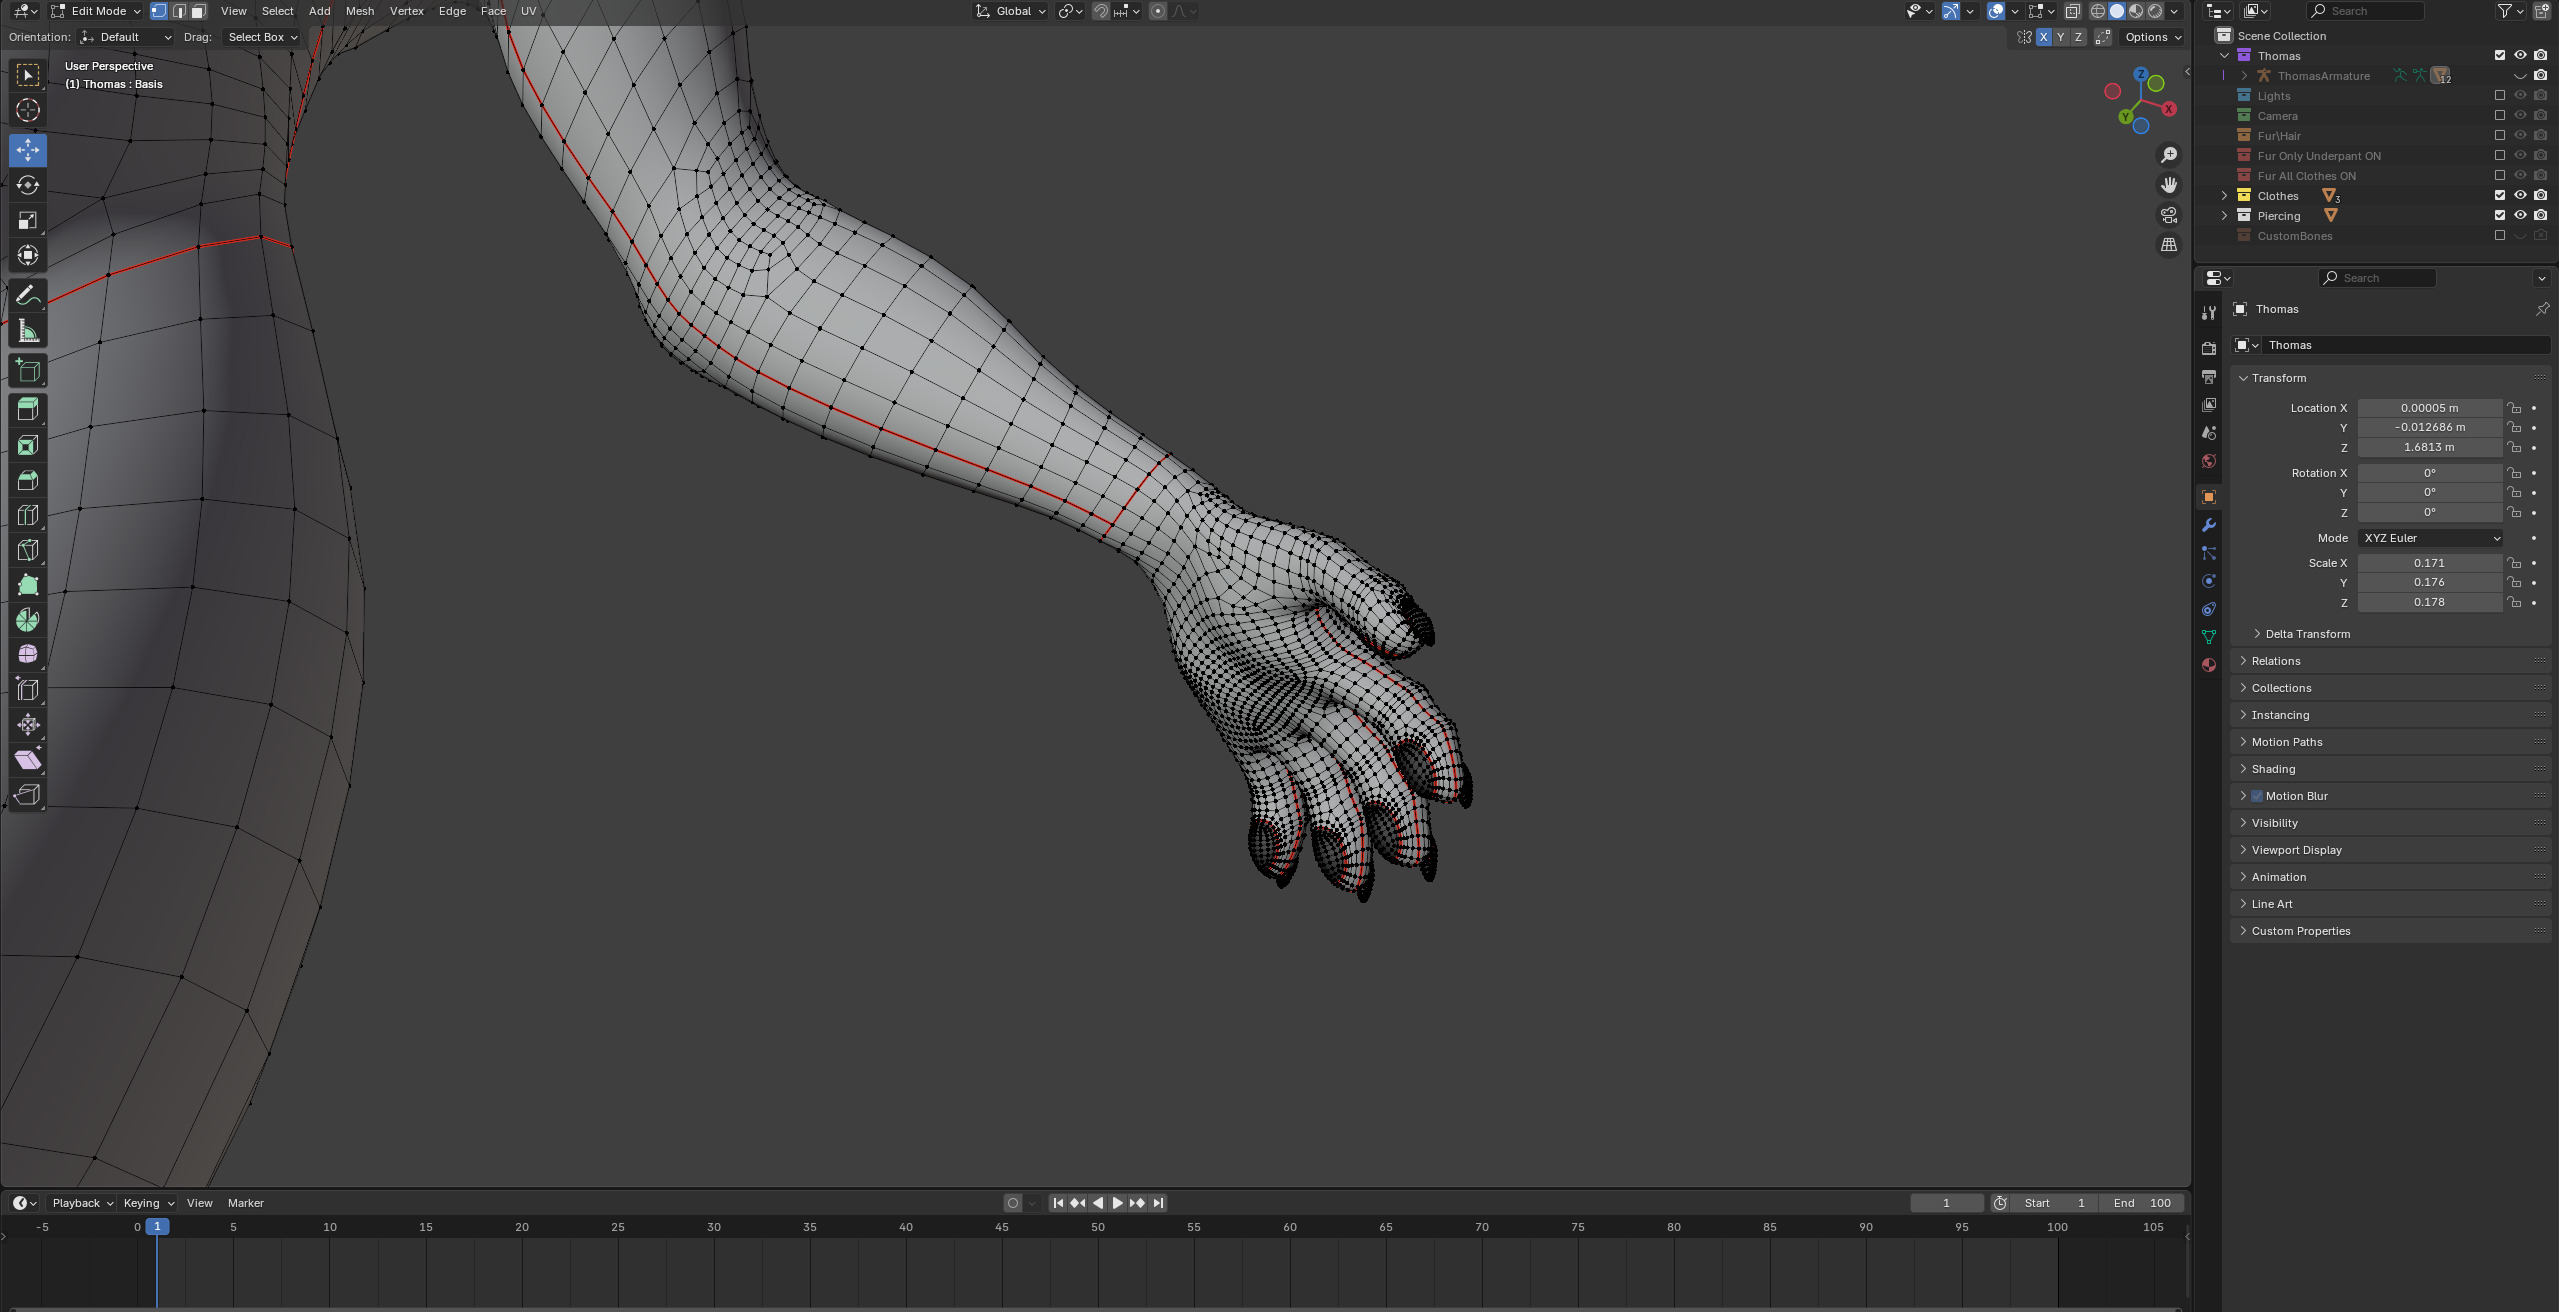Open the Edit Mode dropdown

tap(96, 11)
